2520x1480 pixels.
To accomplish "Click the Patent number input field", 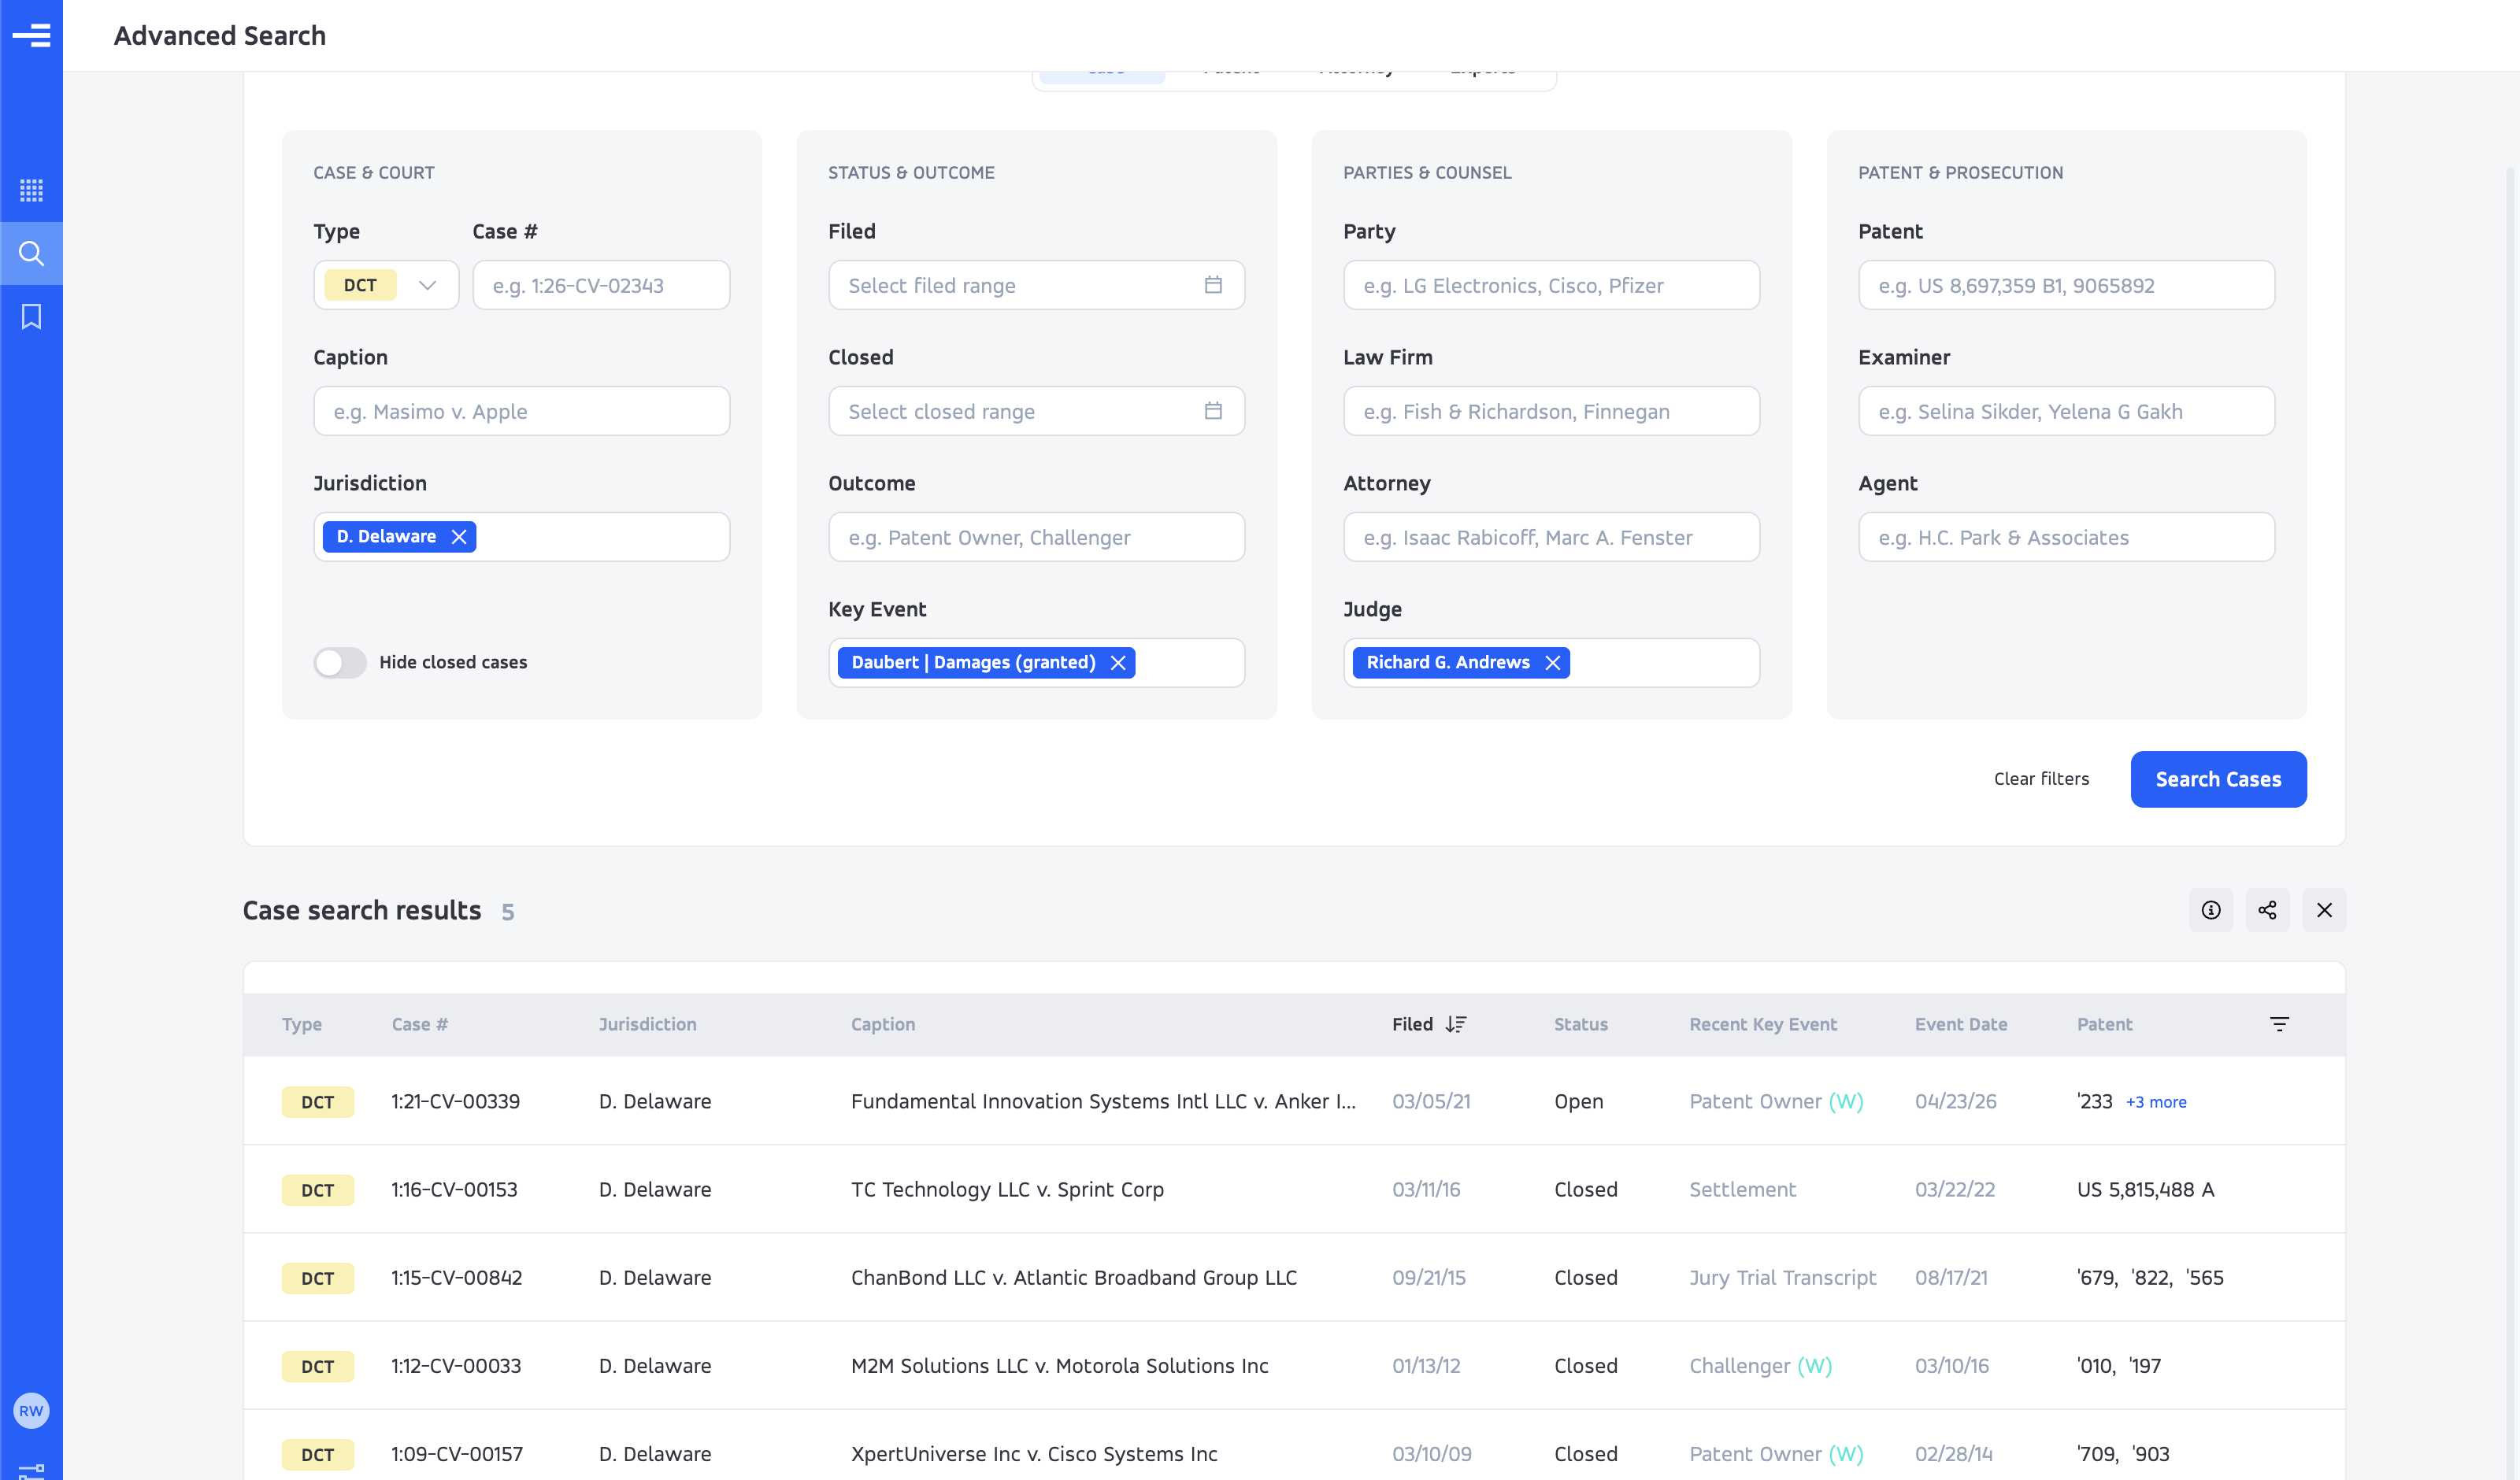I will pos(2067,285).
